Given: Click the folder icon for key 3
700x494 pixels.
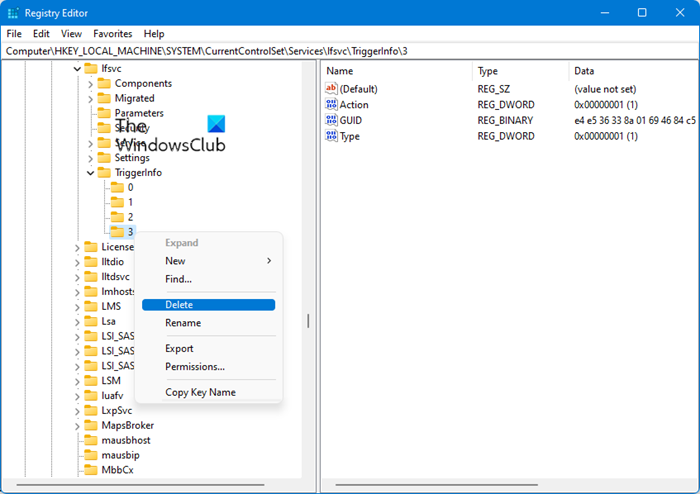Looking at the screenshot, I should (117, 232).
